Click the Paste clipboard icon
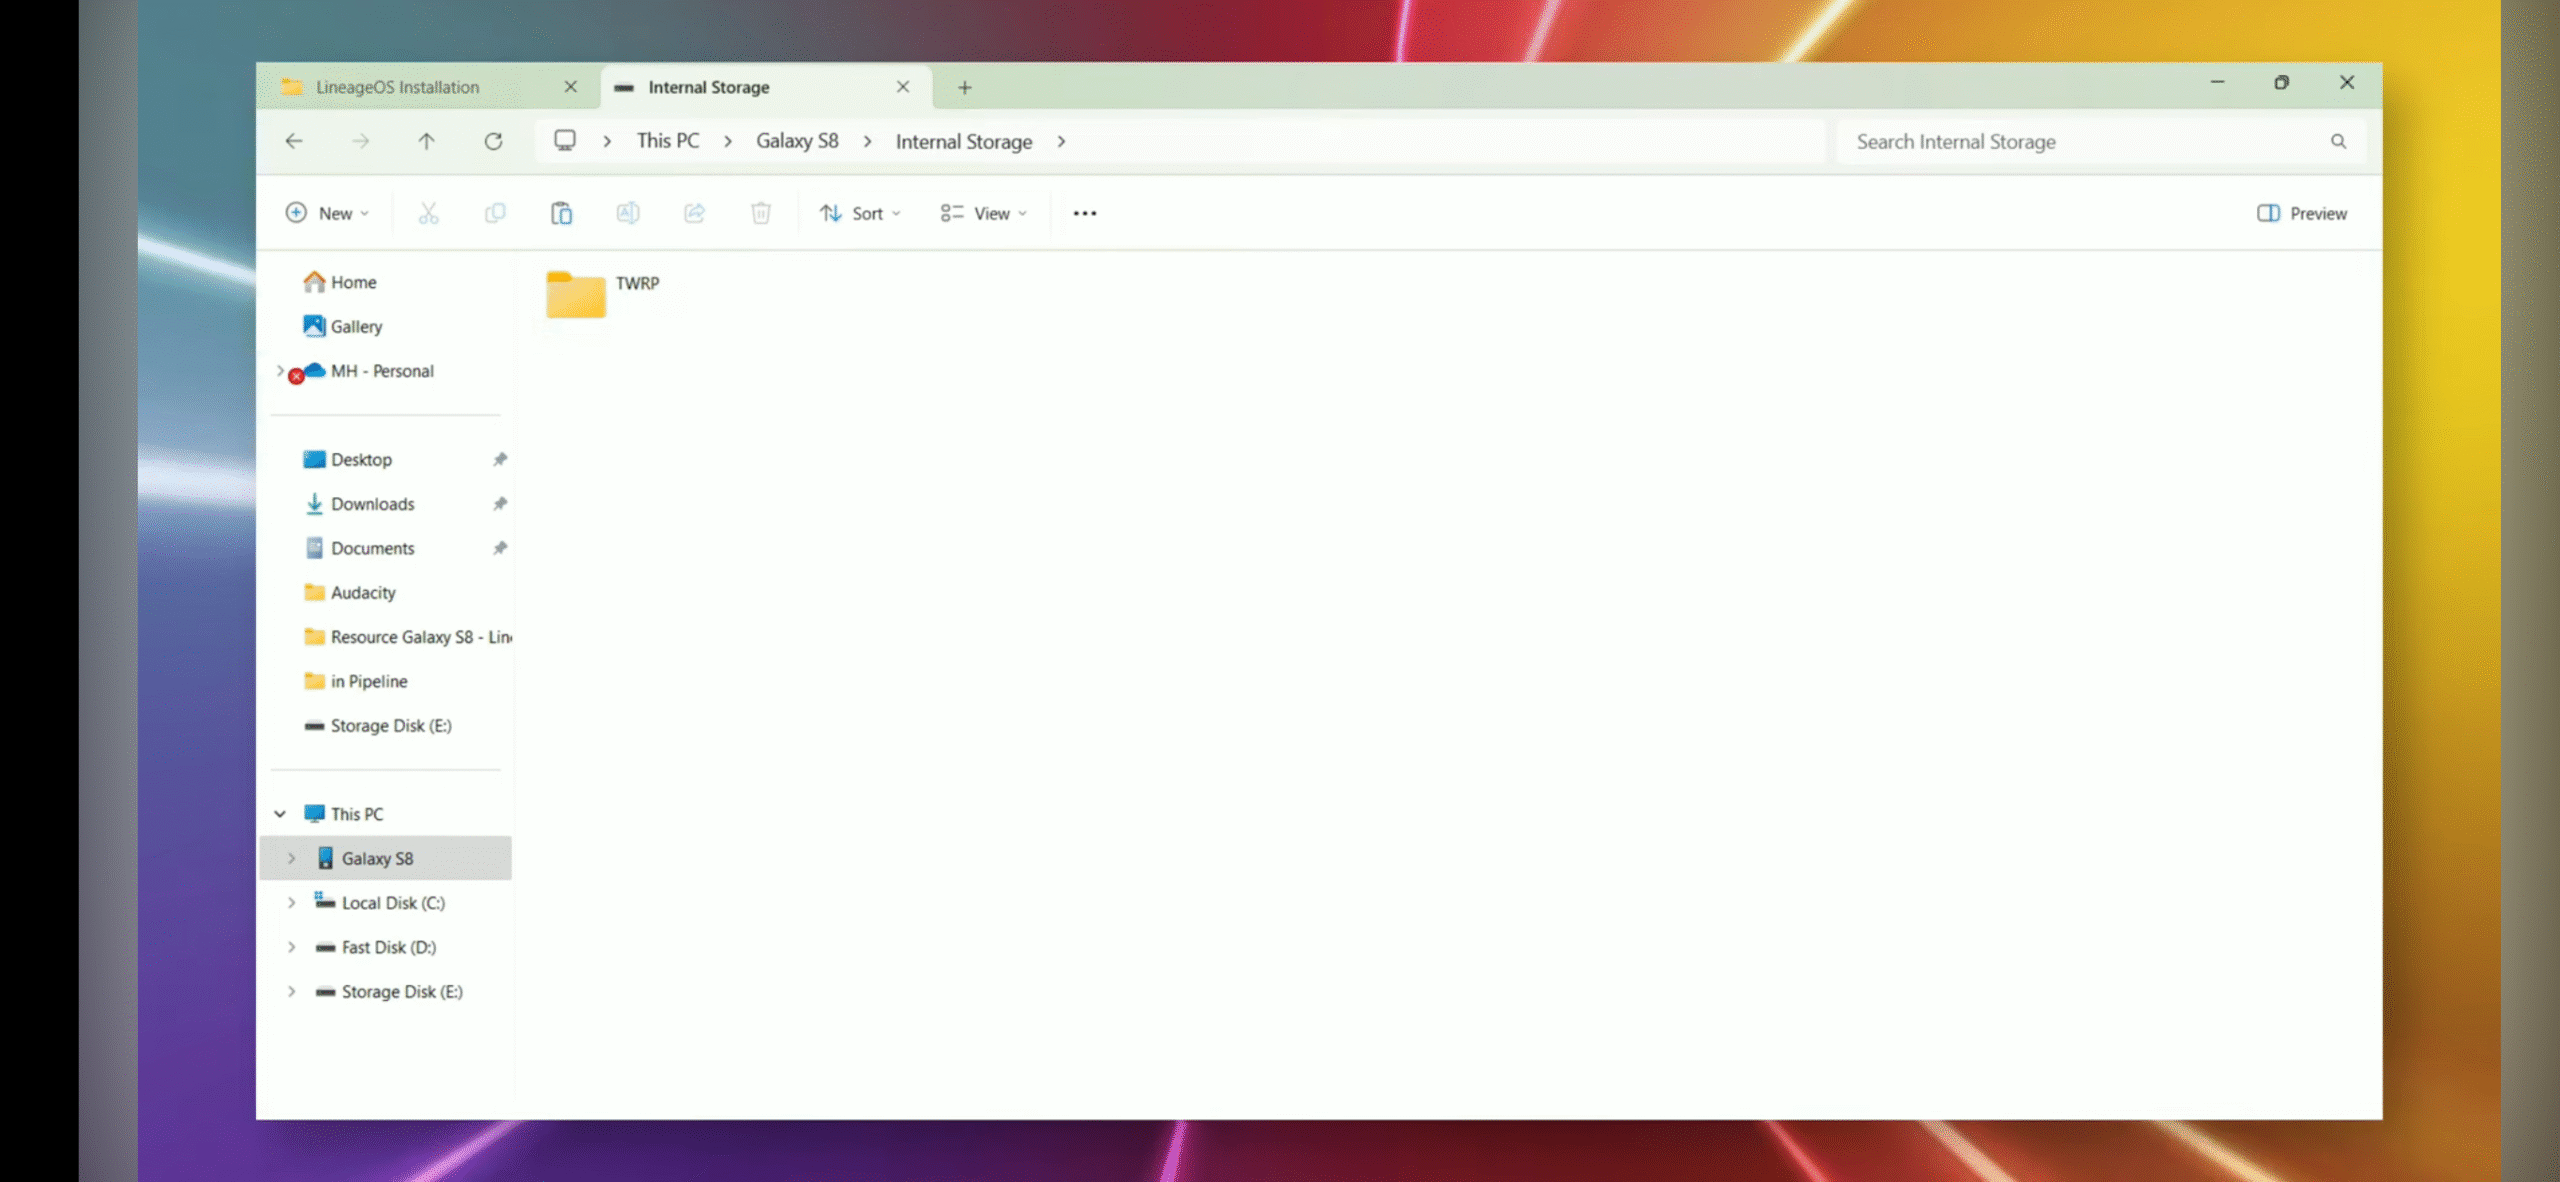The image size is (2560, 1182). (x=561, y=213)
